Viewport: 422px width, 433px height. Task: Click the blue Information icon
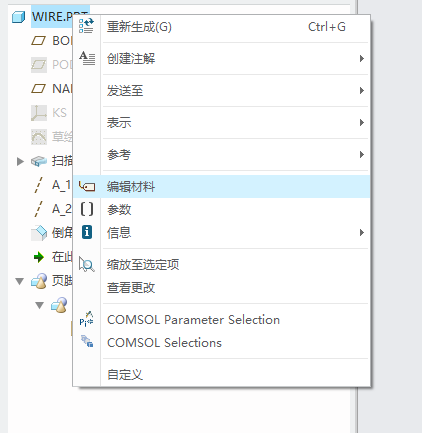pos(87,232)
